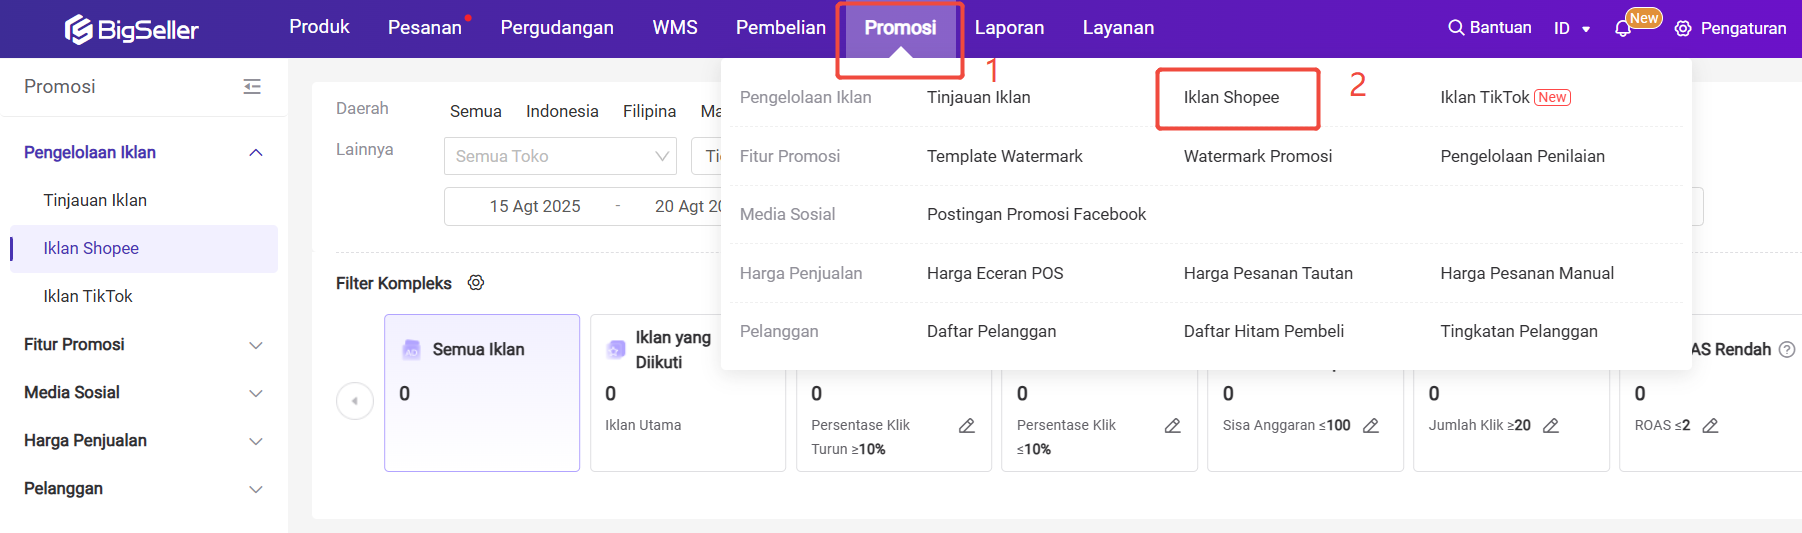This screenshot has height=533, width=1802.
Task: Filter region by Filipina
Action: click(649, 111)
